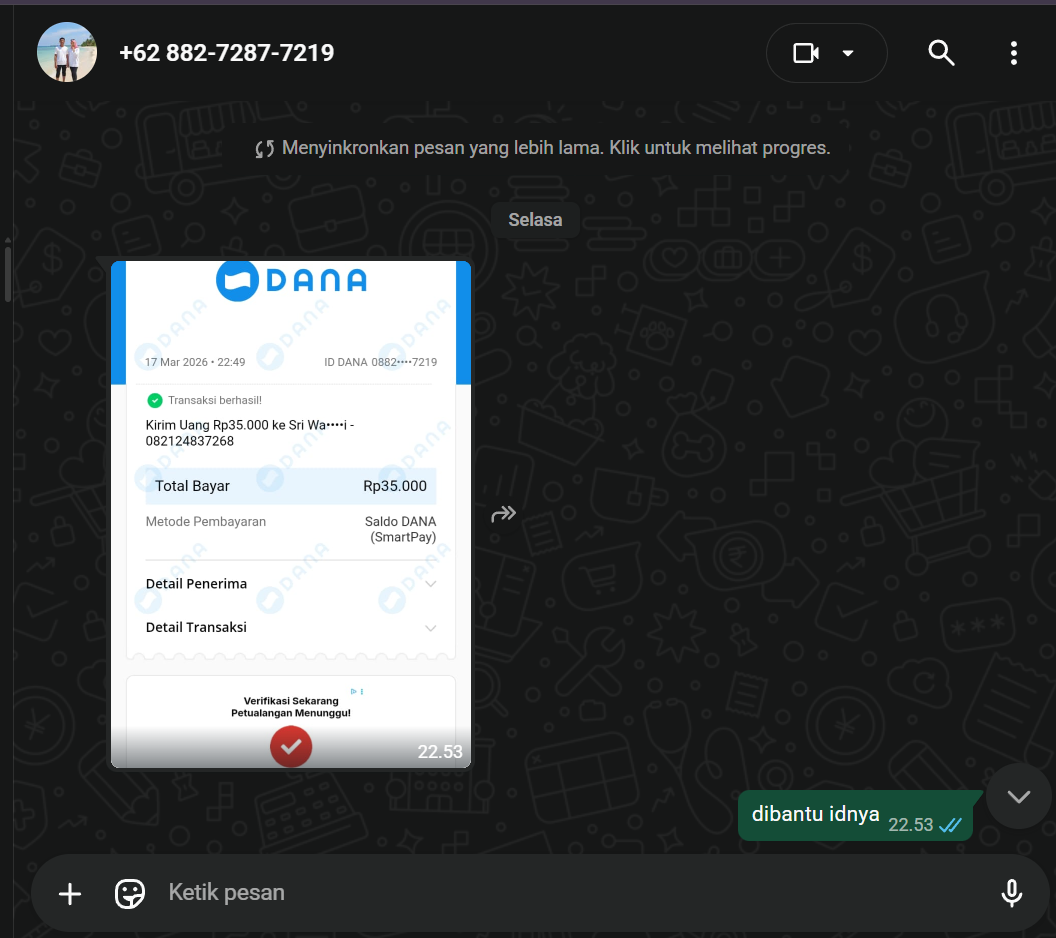Open the contact's profile photo
Screen dimensions: 1056x938
tap(67, 53)
